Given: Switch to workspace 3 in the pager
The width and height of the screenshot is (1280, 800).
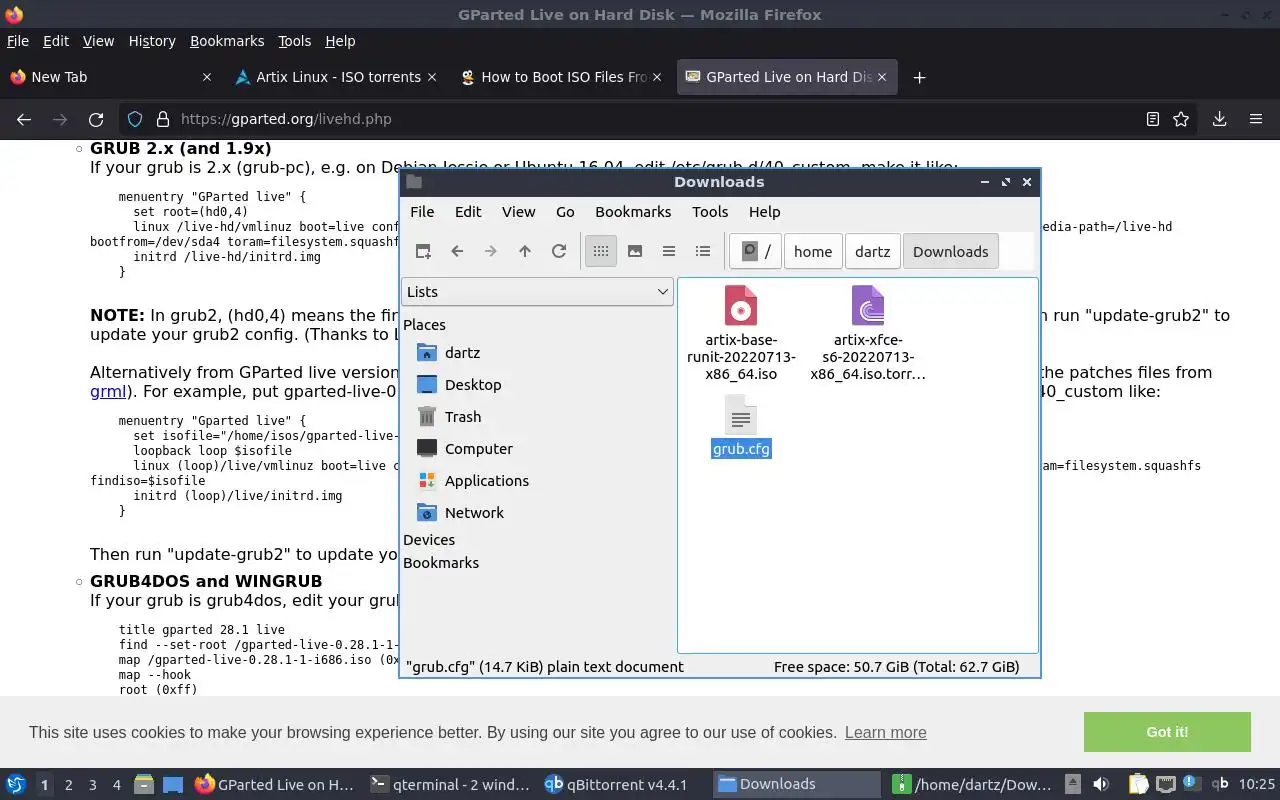Looking at the screenshot, I should (x=93, y=785).
